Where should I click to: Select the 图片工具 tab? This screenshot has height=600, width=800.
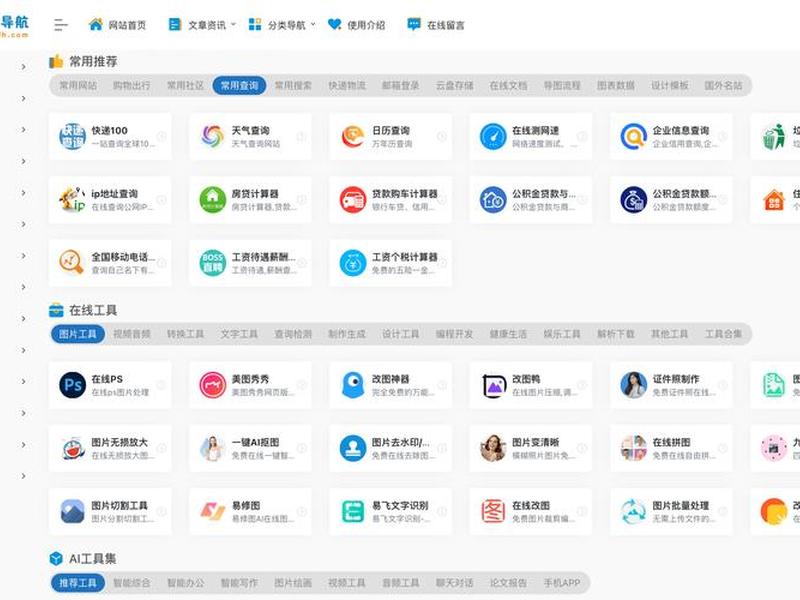click(x=78, y=334)
